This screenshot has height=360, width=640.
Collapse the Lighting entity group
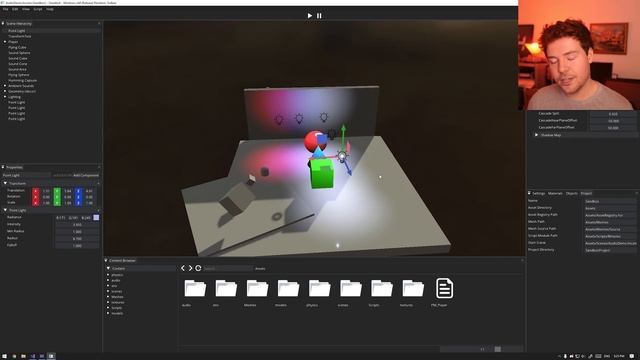(x=5, y=97)
